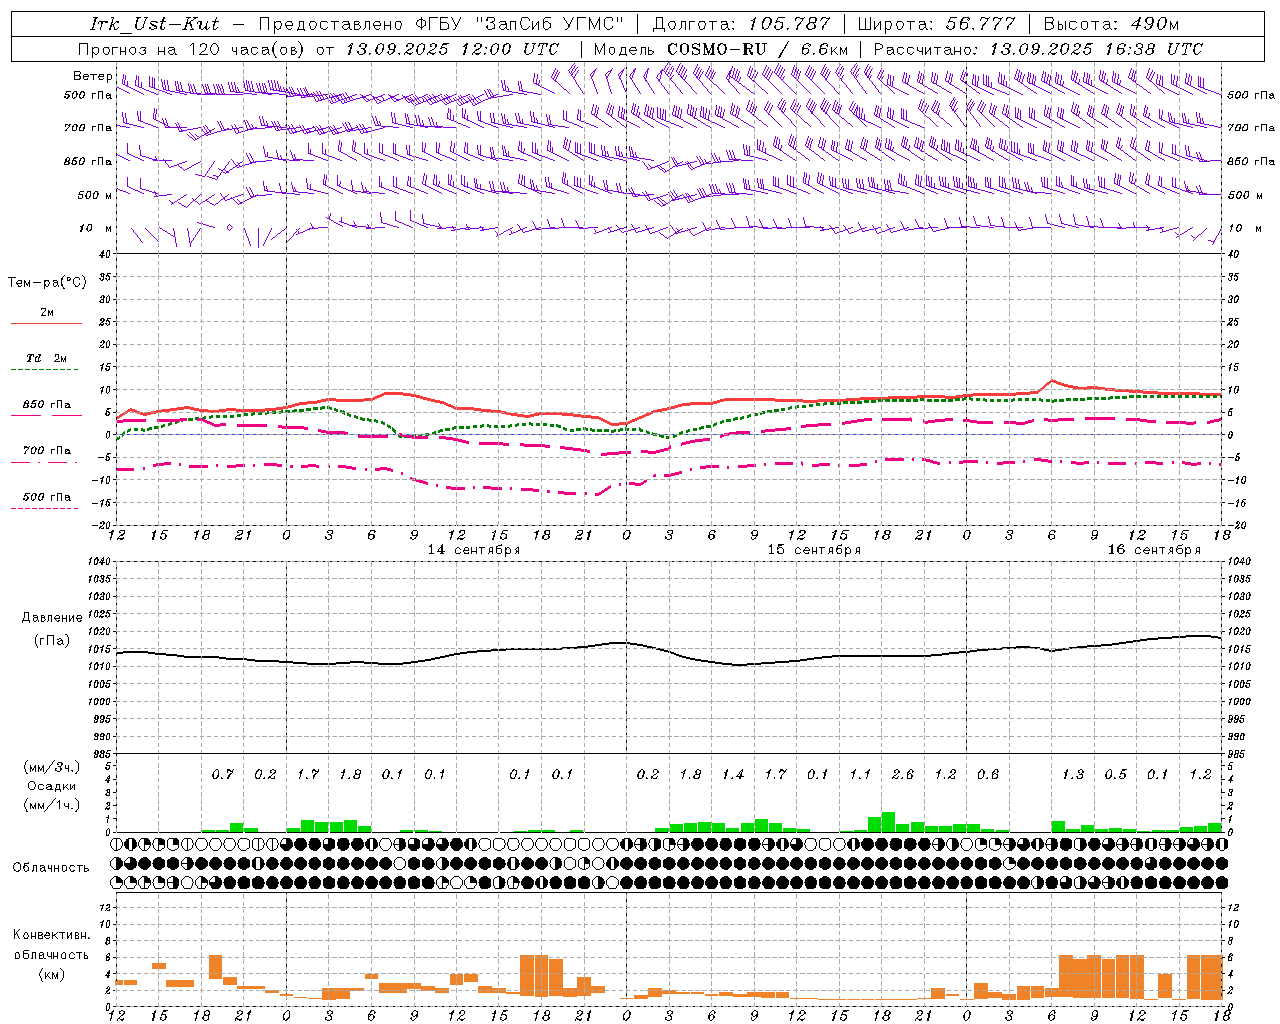
Task: Click the tallest green precipitation bar
Action: [x=888, y=822]
